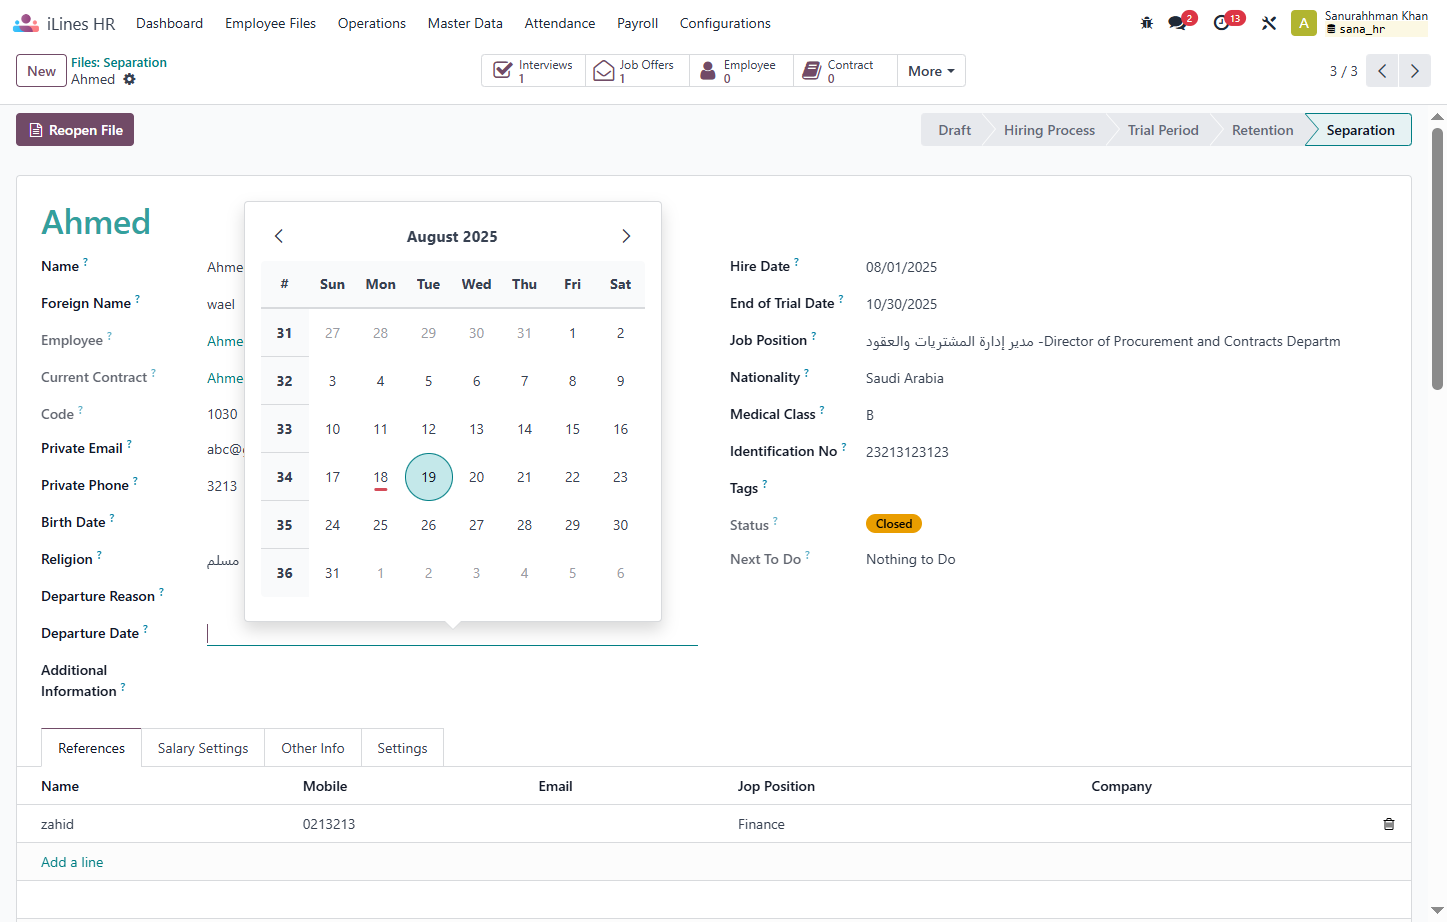
Task: Open Employee Files menu
Action: 270,23
